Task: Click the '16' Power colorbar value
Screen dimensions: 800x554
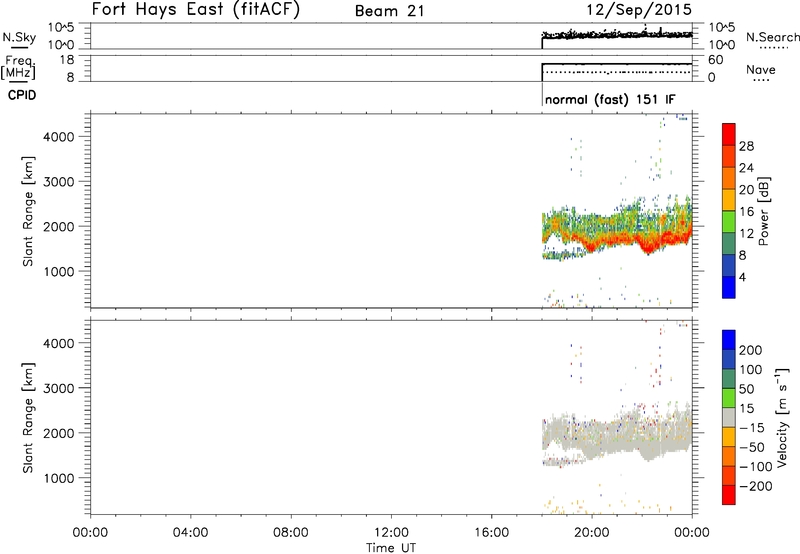Action: click(x=746, y=212)
